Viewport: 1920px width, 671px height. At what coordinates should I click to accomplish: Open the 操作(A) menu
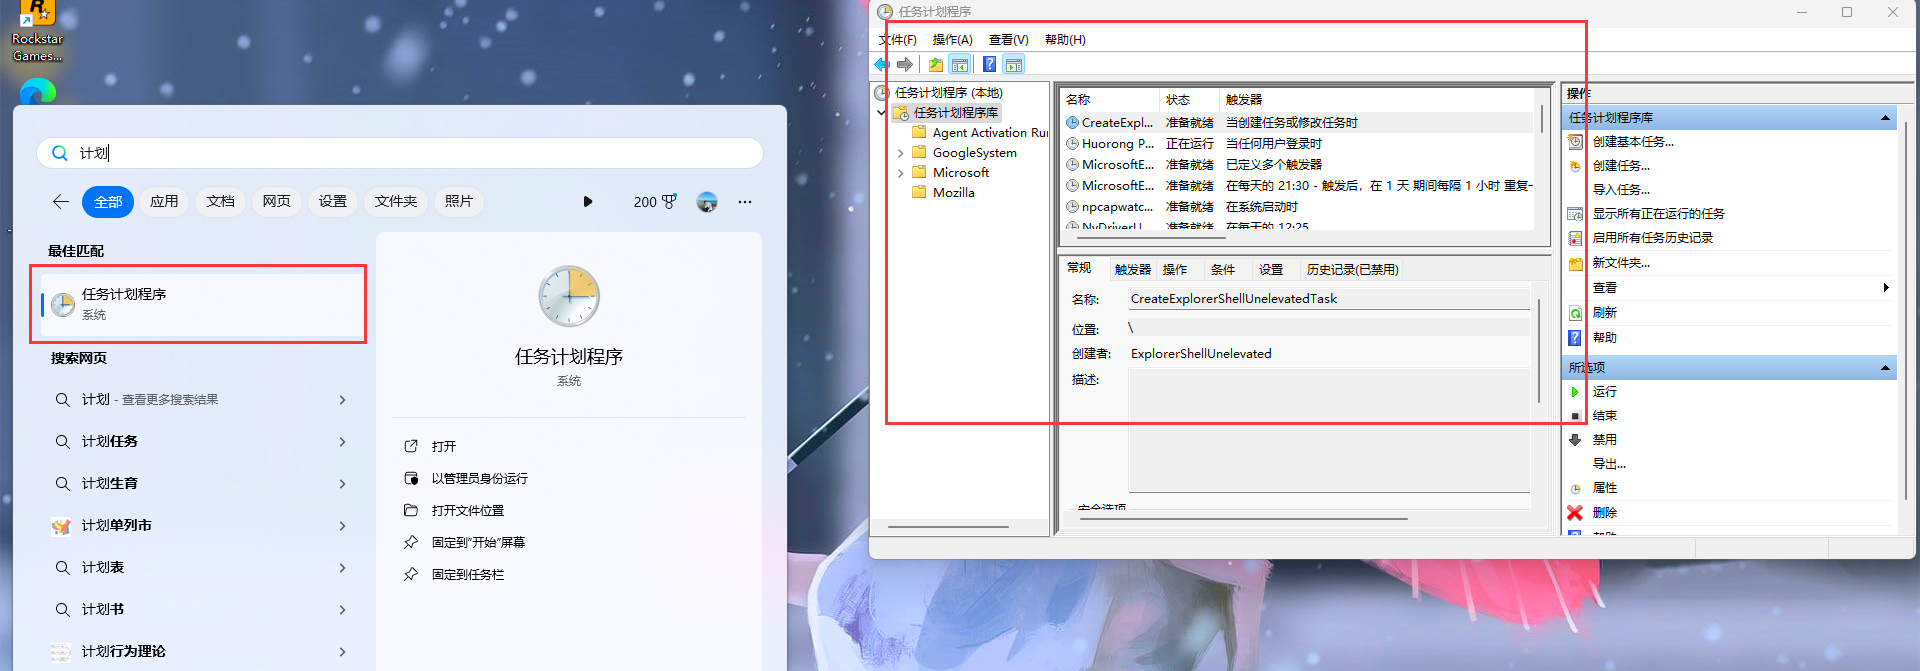(x=952, y=40)
